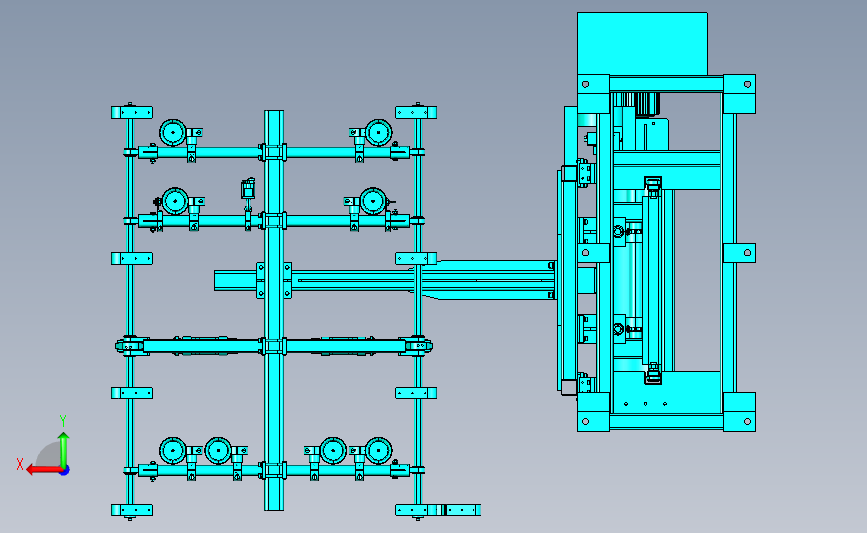Screen dimensions: 867x533
Task: Click the red X axis arrow of the triad
Action: tap(43, 470)
